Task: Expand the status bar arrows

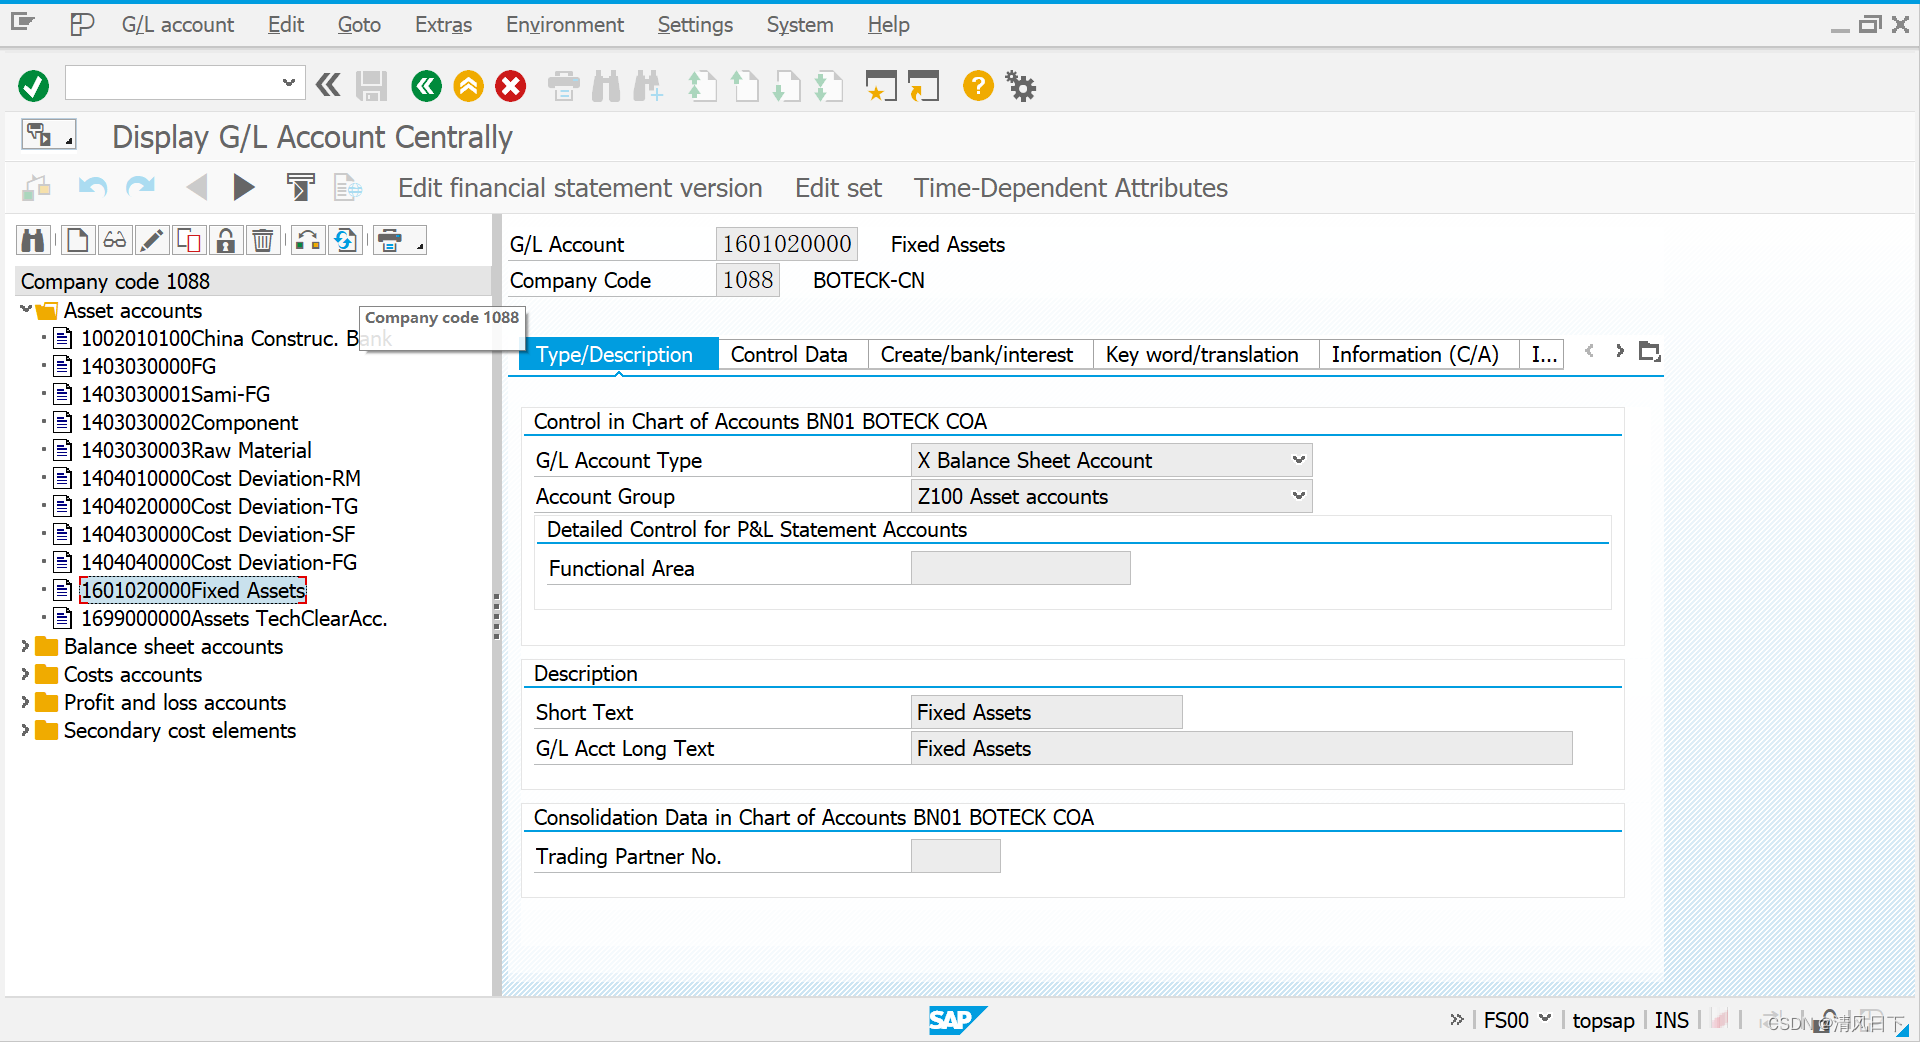Action: 1457,1019
